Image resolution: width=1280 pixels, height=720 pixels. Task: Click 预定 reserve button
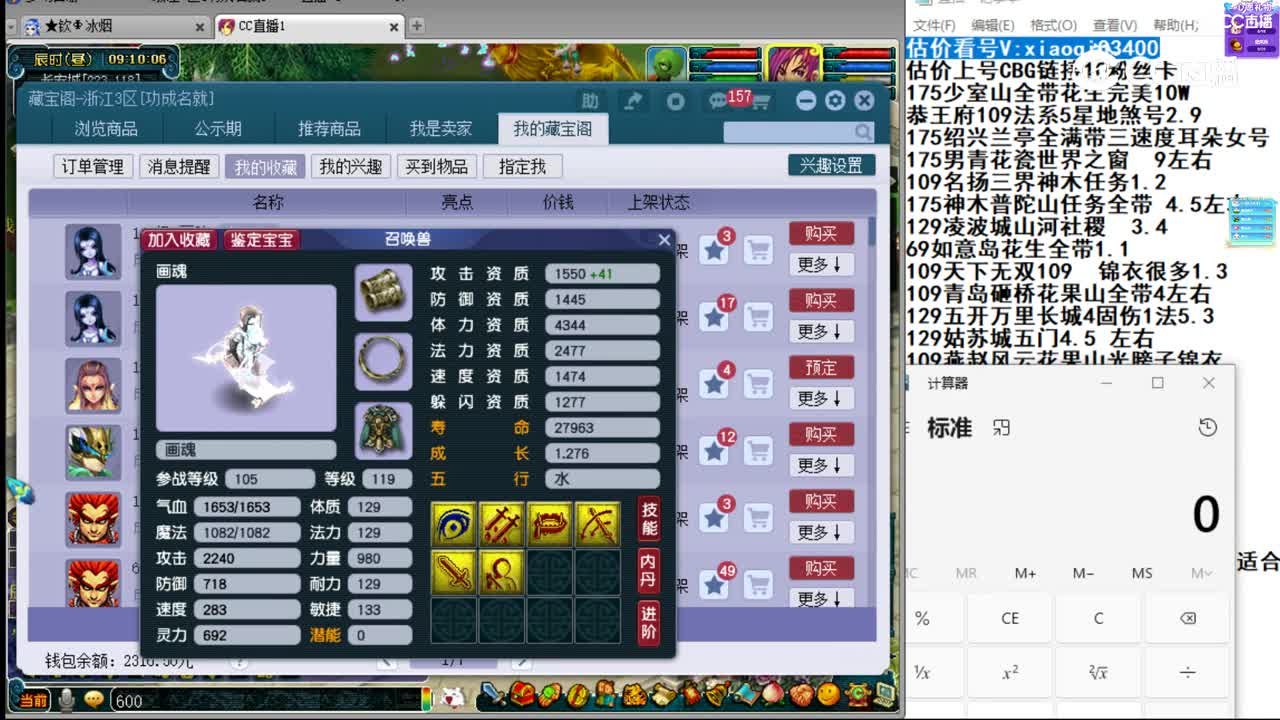[x=821, y=367]
